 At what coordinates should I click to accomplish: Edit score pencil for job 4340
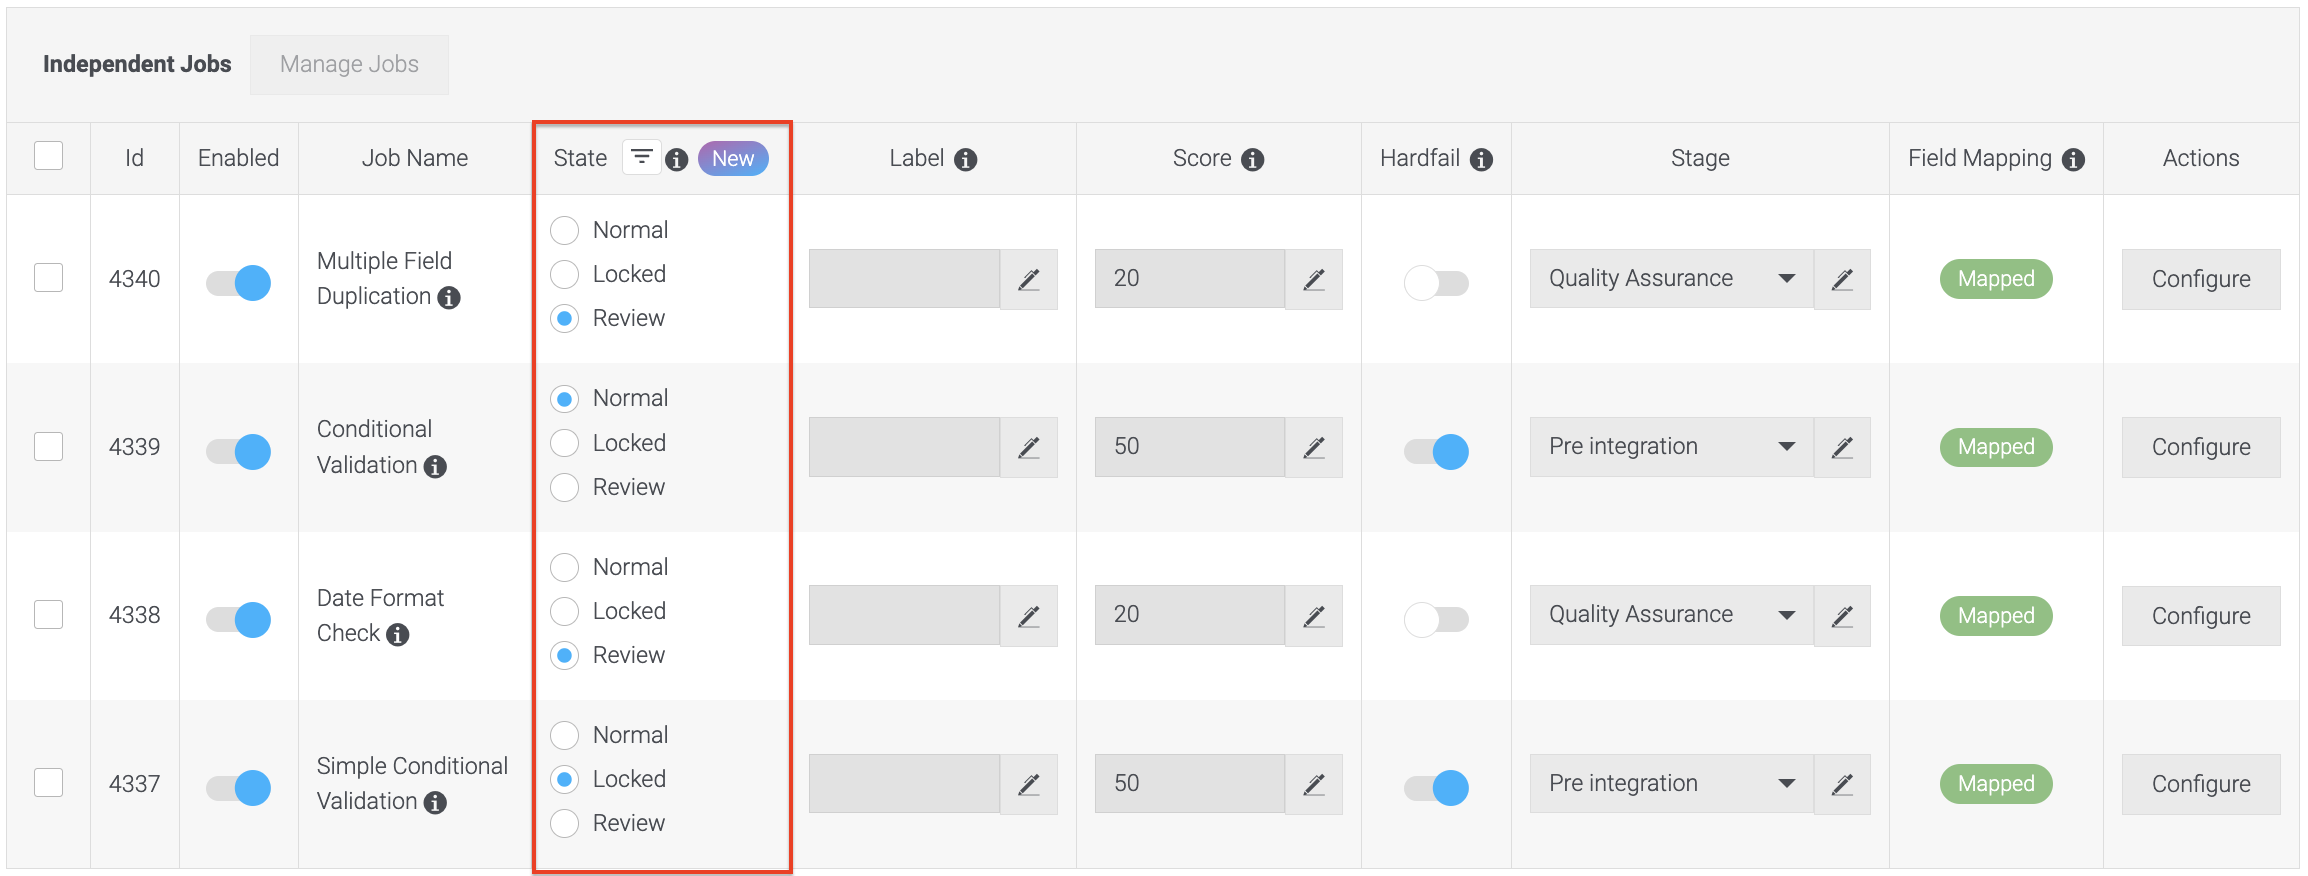tap(1314, 279)
